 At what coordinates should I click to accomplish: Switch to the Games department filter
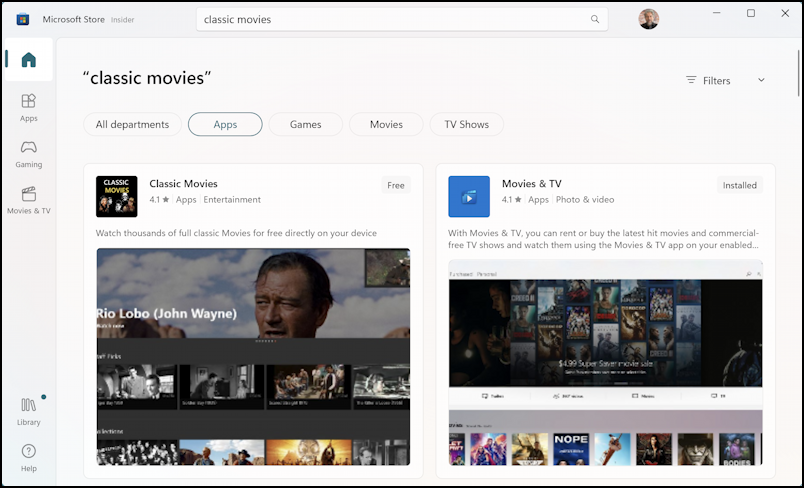(x=306, y=124)
